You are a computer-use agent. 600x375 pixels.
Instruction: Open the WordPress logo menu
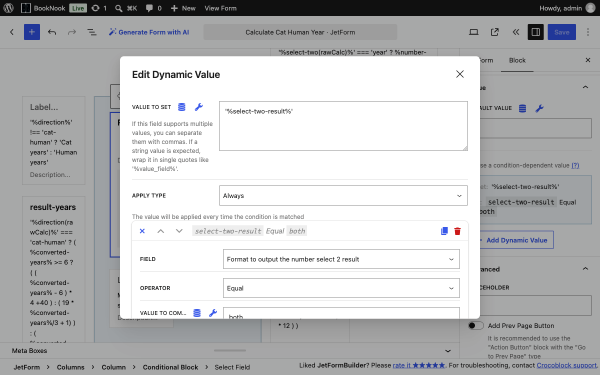[x=8, y=8]
